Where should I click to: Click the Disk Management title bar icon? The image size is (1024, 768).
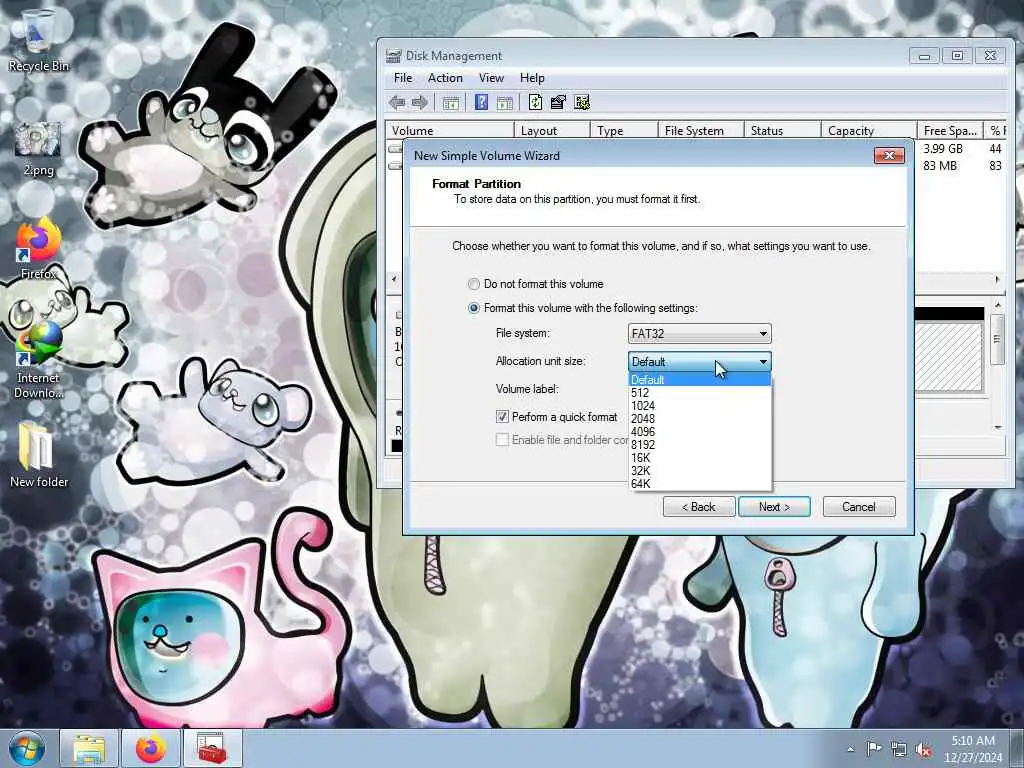click(392, 56)
